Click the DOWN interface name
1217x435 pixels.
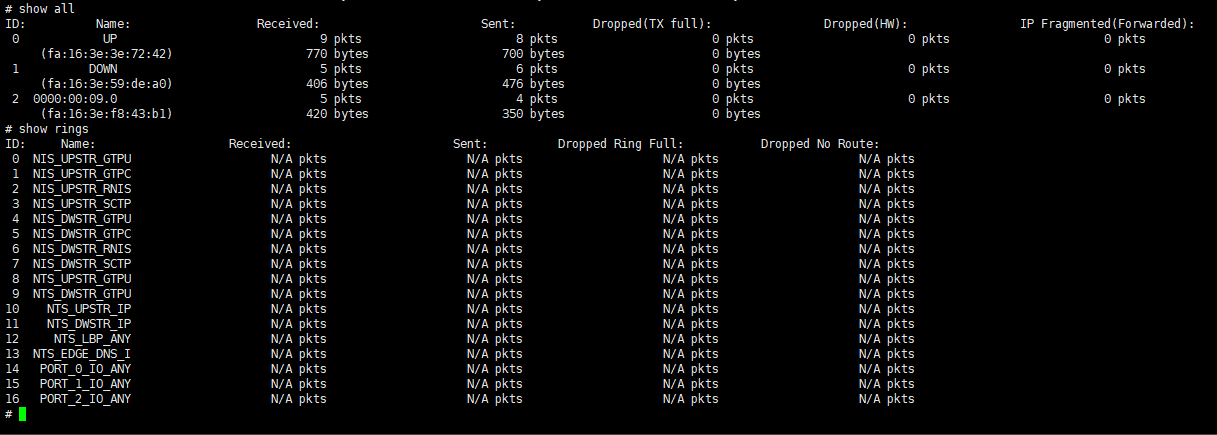tap(103, 69)
